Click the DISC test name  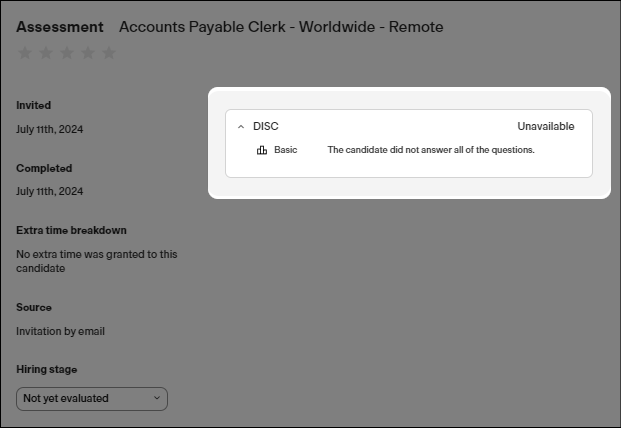pyautogui.click(x=266, y=127)
